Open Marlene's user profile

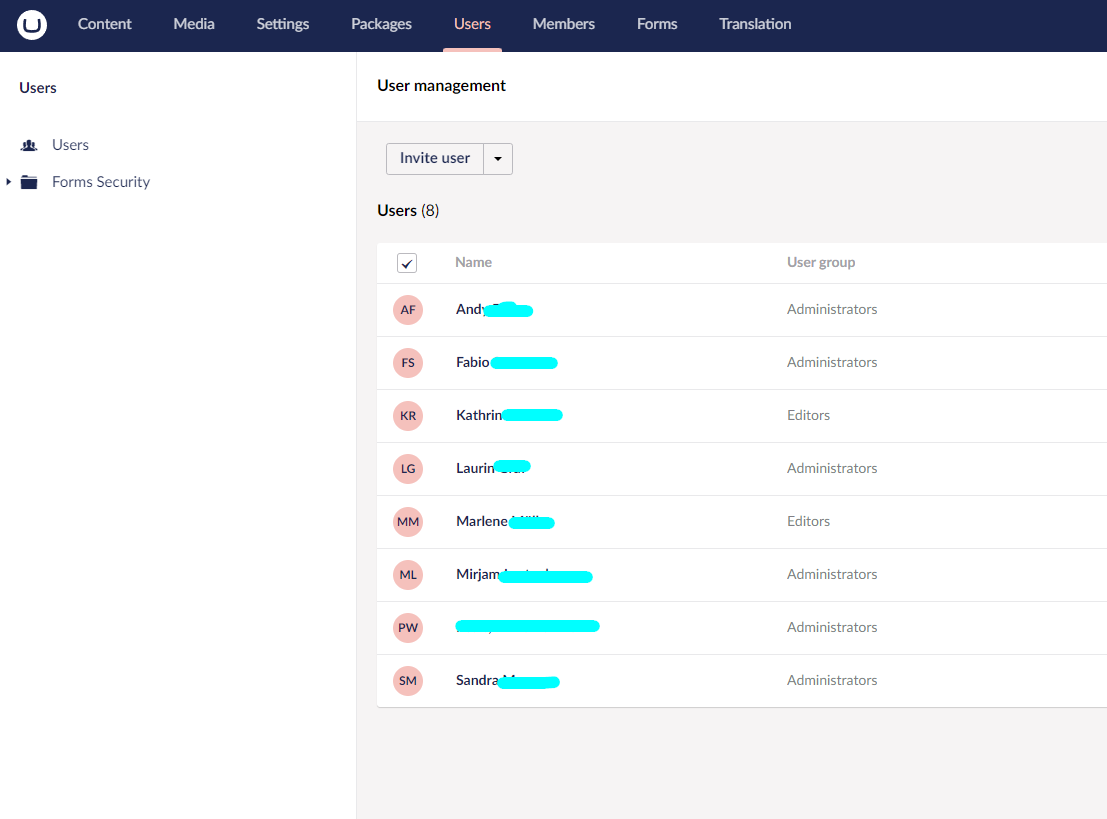coord(482,522)
